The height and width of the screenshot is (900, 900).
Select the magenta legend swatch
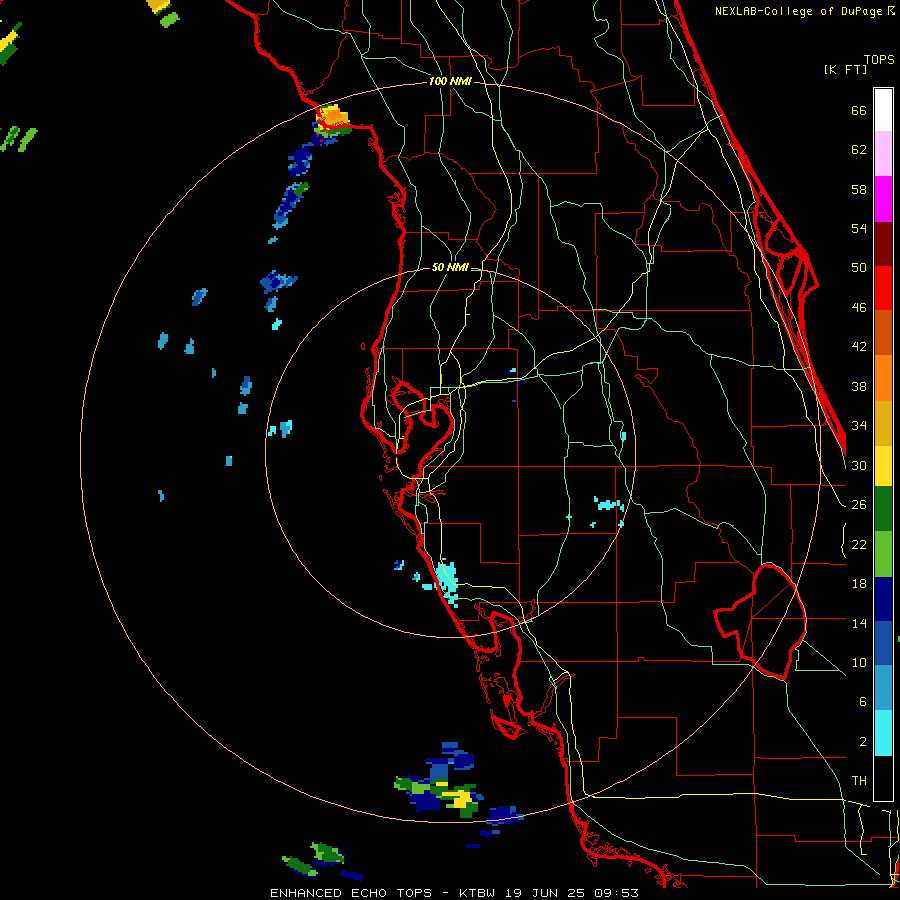[883, 199]
